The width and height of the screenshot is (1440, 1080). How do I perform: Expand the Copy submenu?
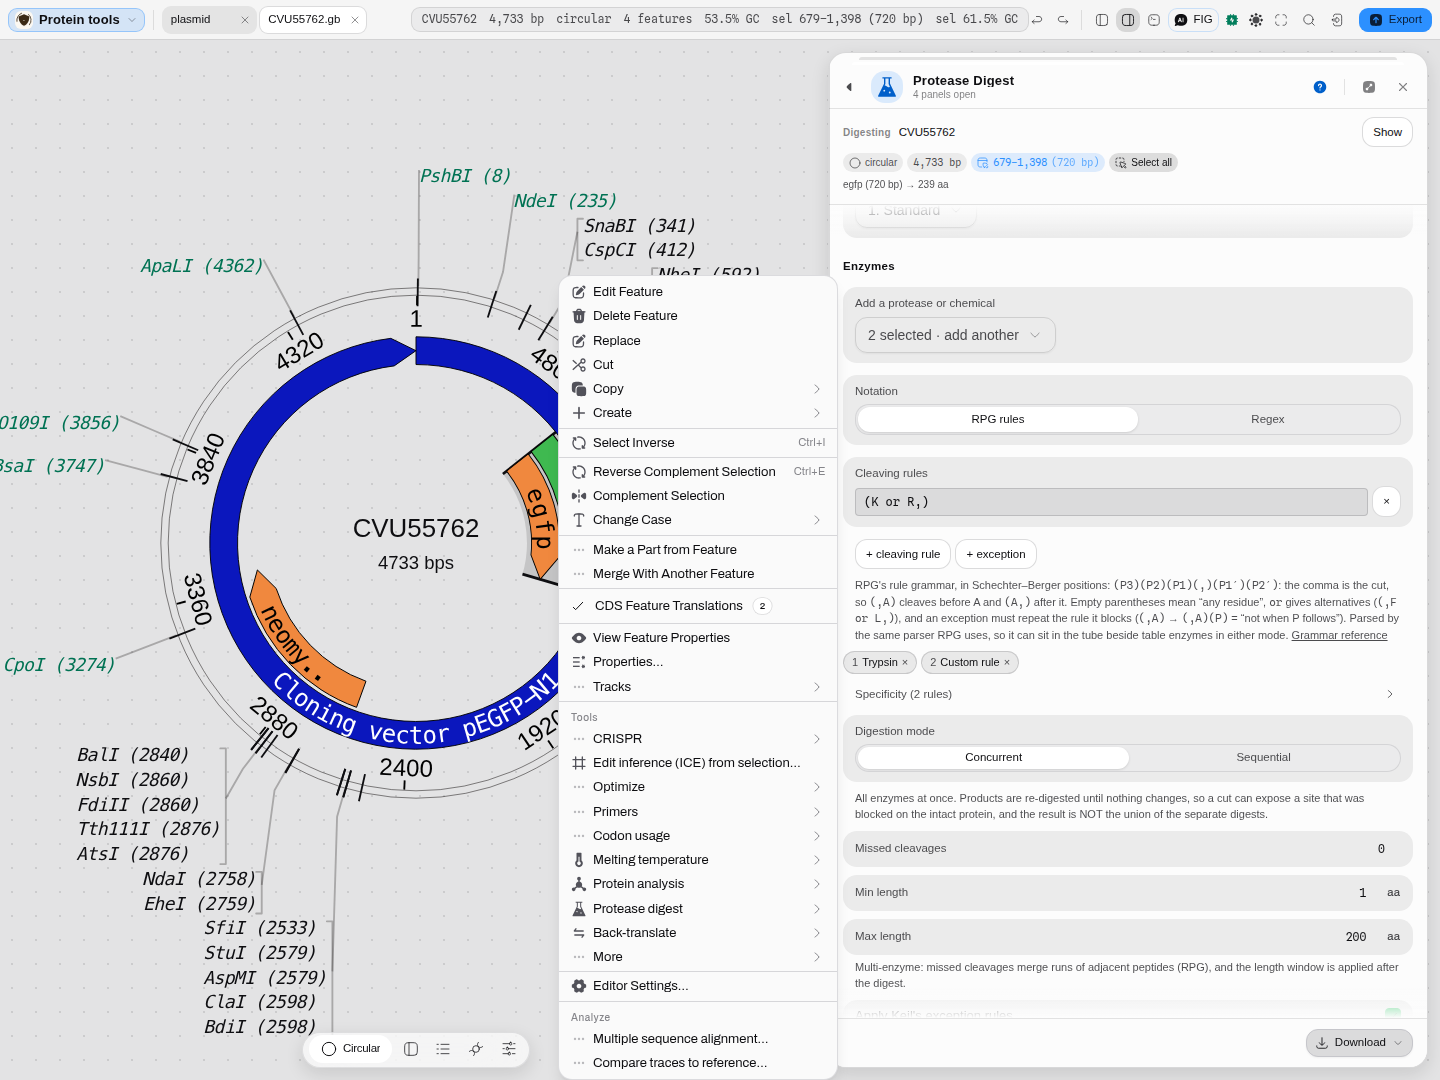697,389
